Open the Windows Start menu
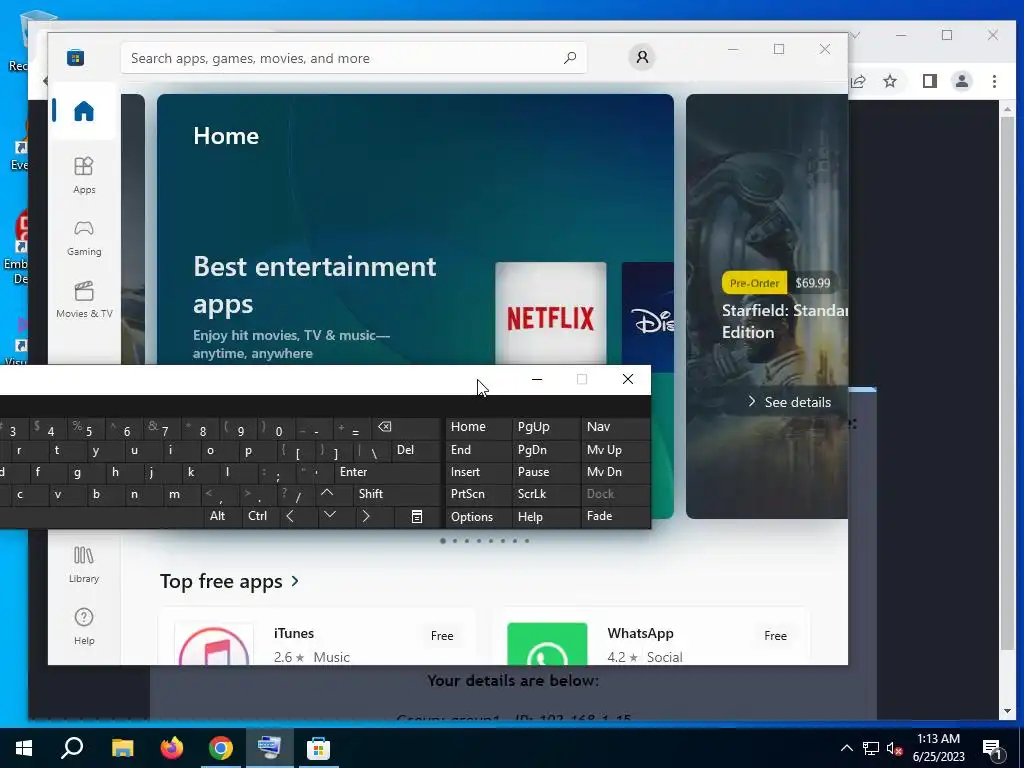The width and height of the screenshot is (1024, 768). point(24,748)
